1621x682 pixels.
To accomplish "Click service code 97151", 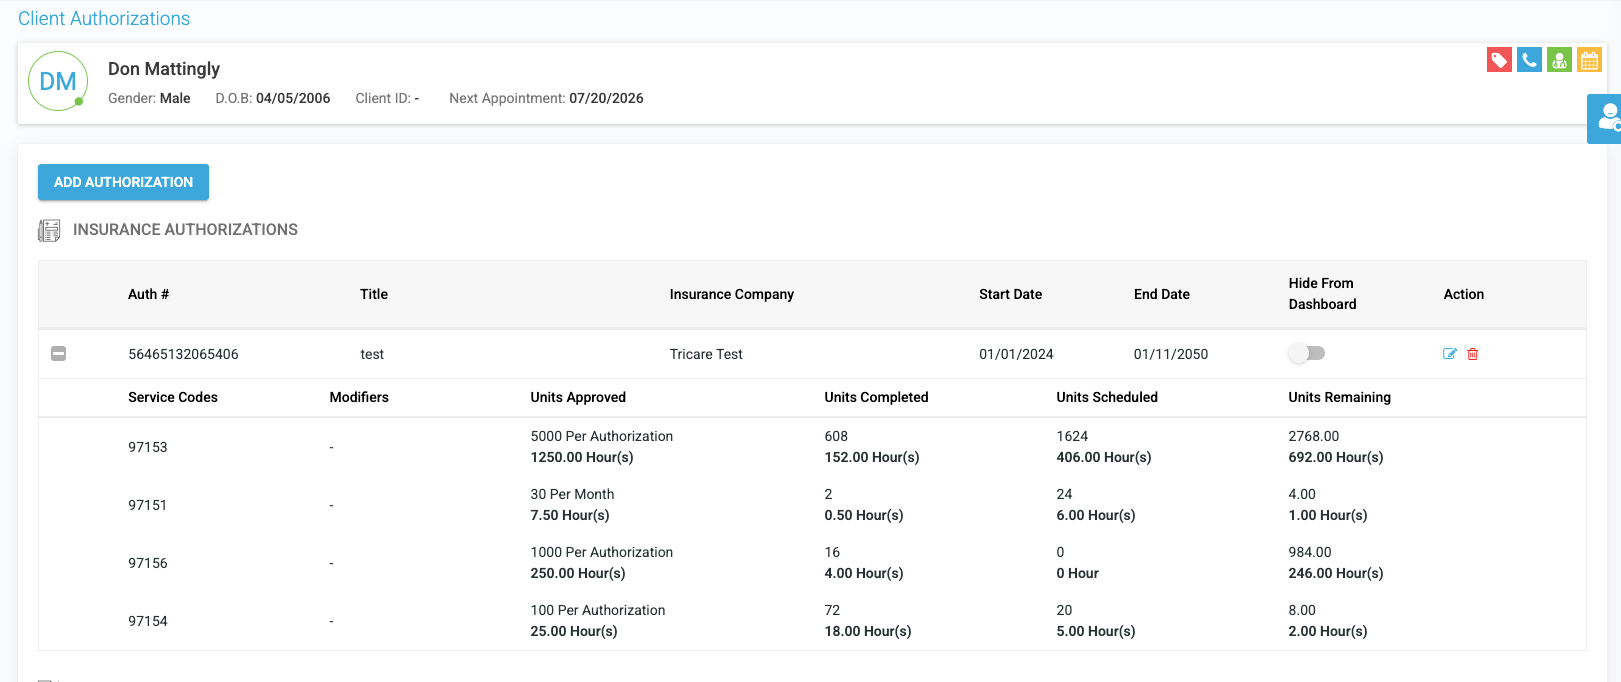I will click(x=148, y=505).
